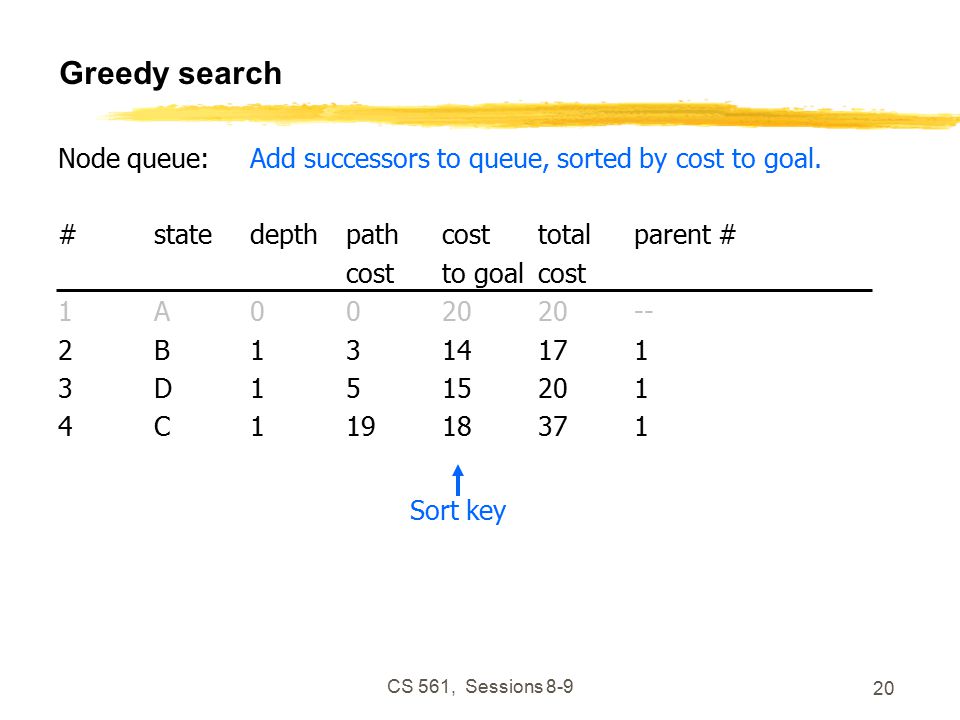The height and width of the screenshot is (720, 960).
Task: Click the 'path cost' column header
Action: point(372,254)
